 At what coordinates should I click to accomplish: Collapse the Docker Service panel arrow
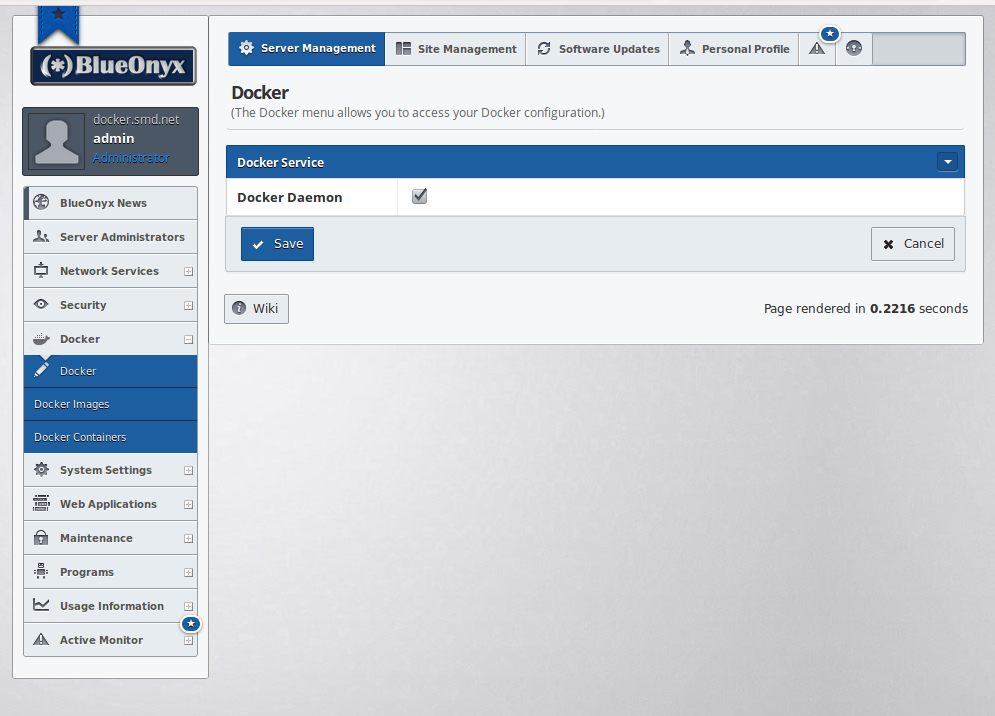coord(947,162)
